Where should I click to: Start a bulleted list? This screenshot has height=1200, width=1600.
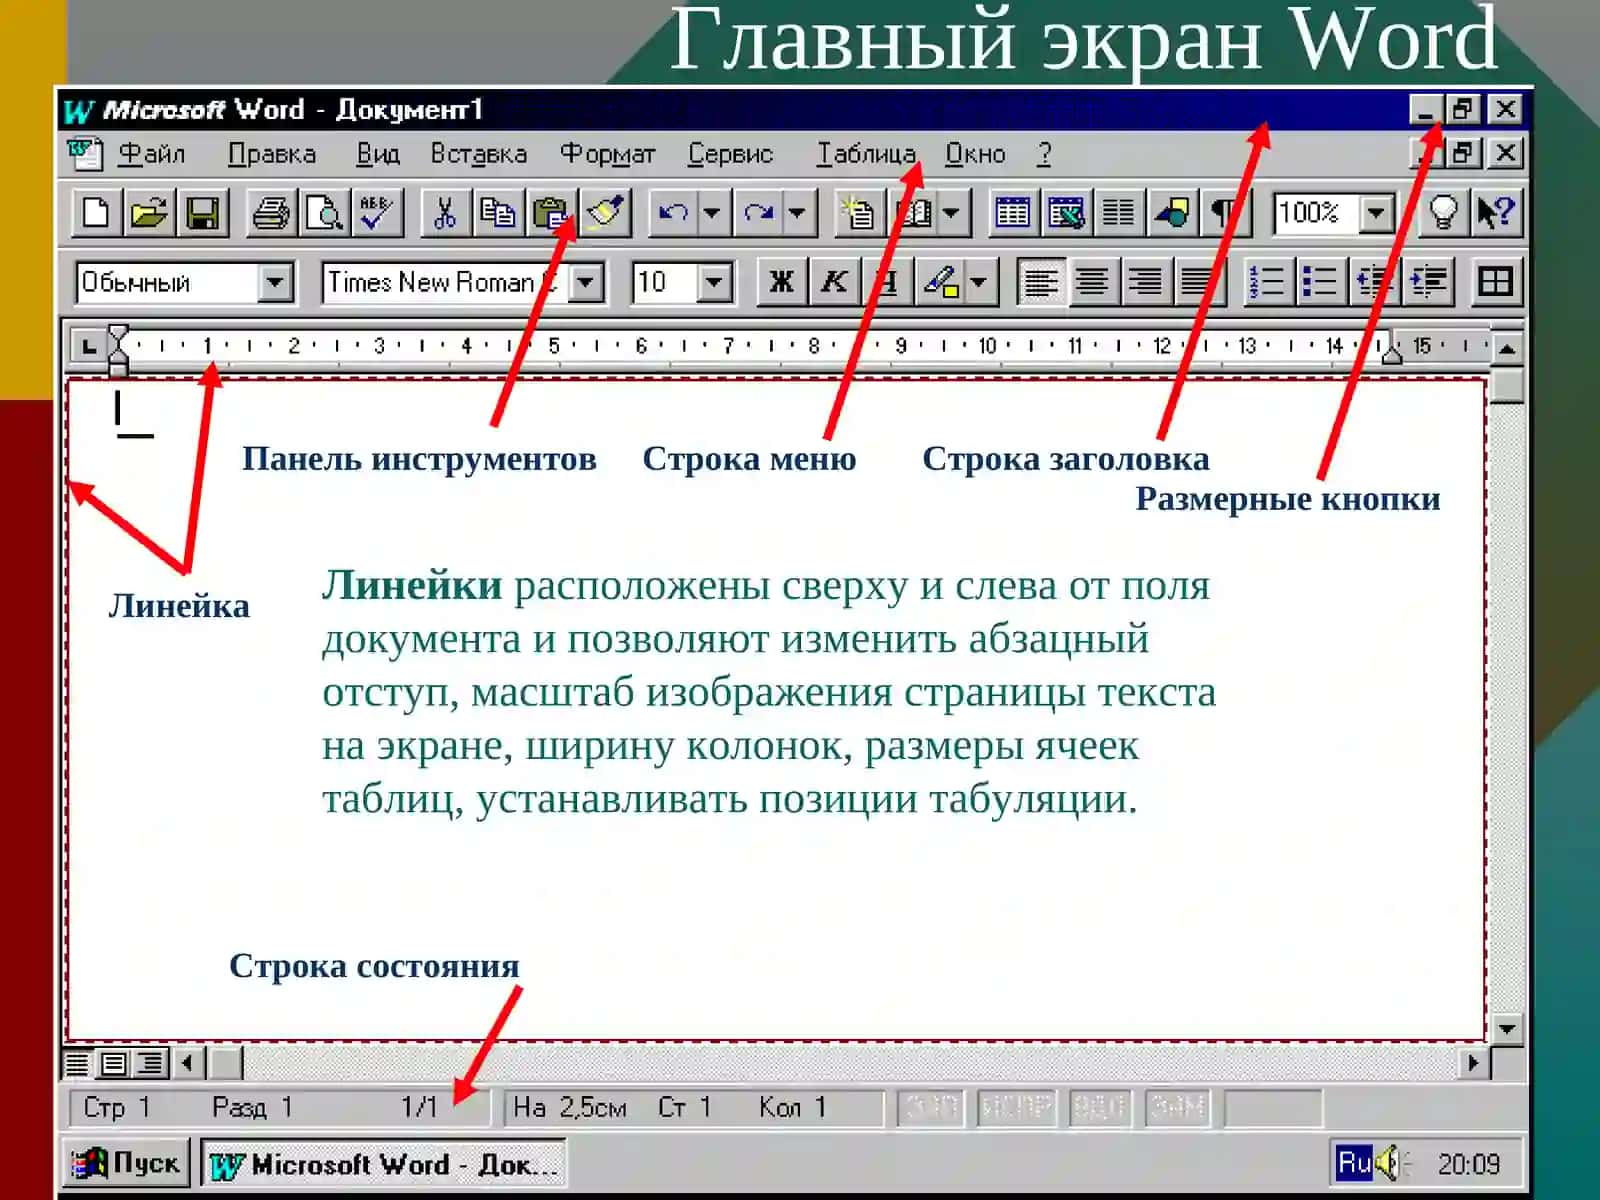[x=1320, y=282]
